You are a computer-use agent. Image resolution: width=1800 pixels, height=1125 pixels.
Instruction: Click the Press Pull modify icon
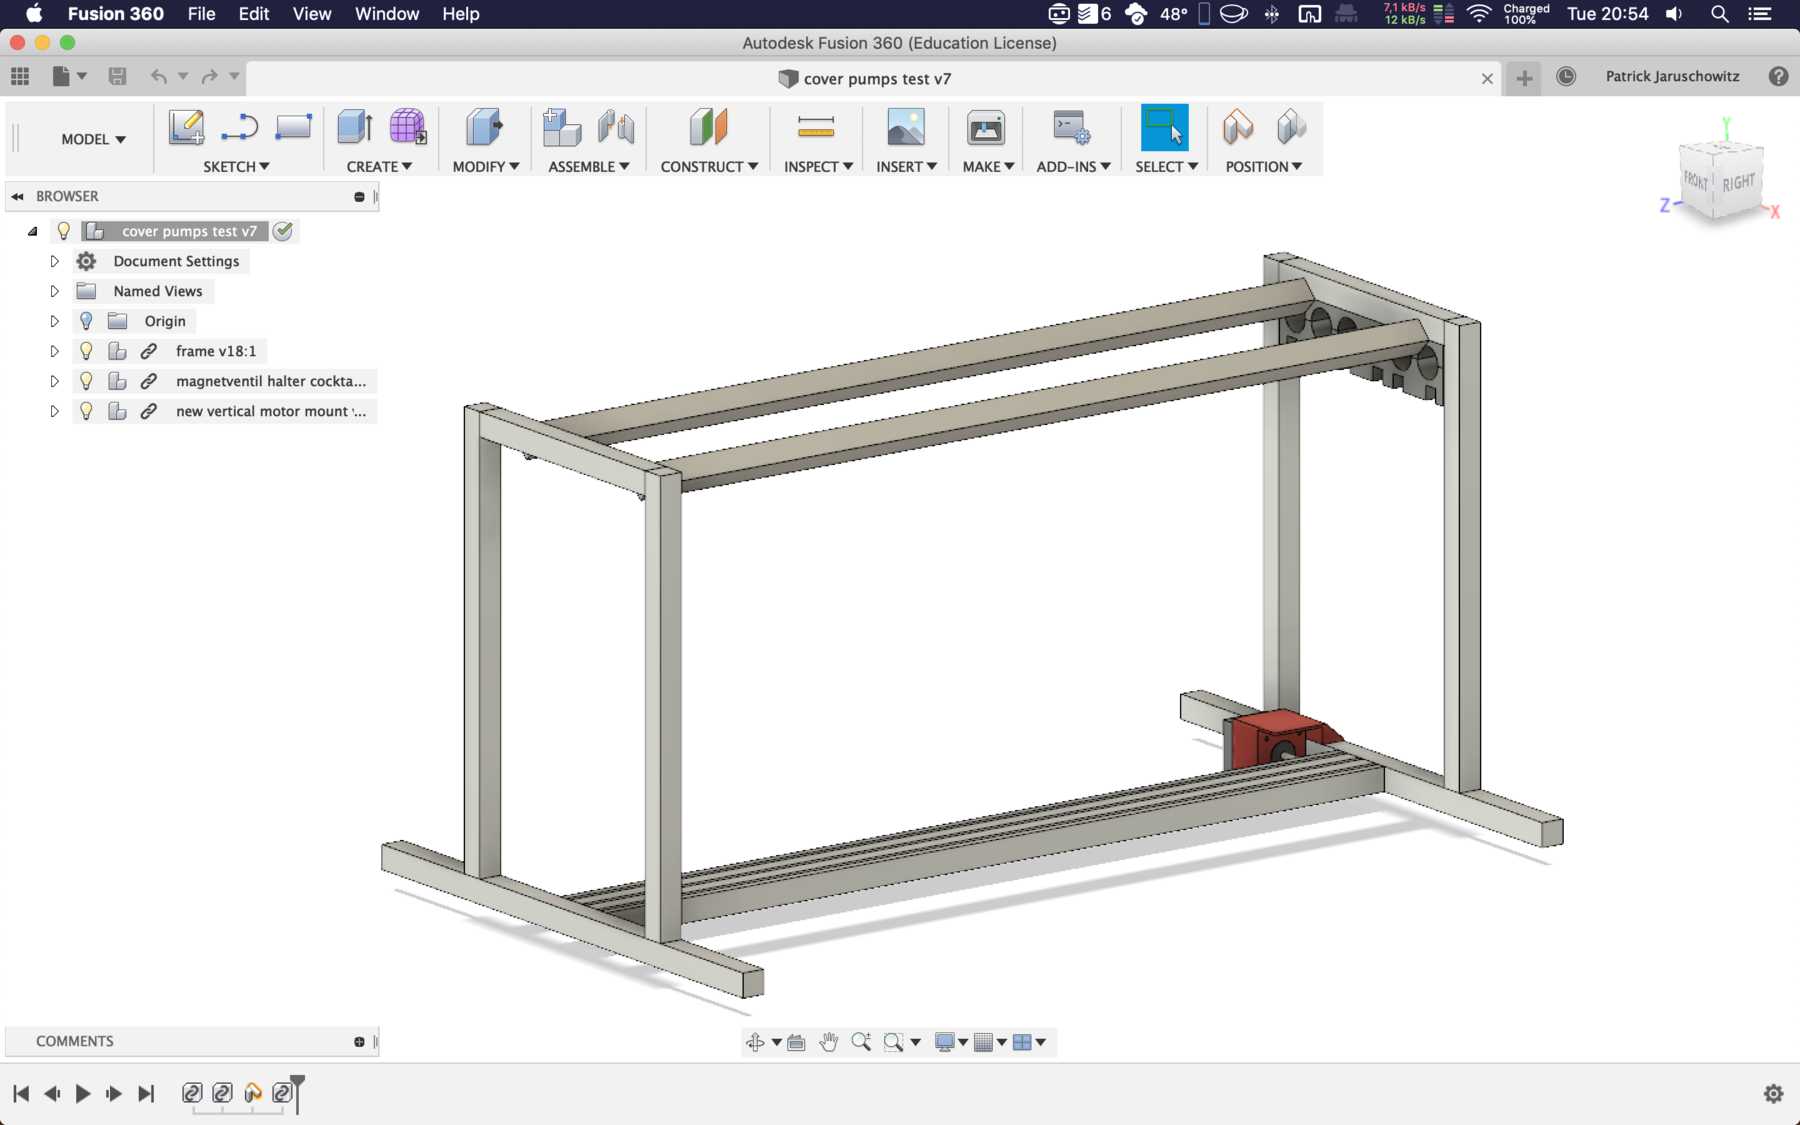(x=484, y=128)
